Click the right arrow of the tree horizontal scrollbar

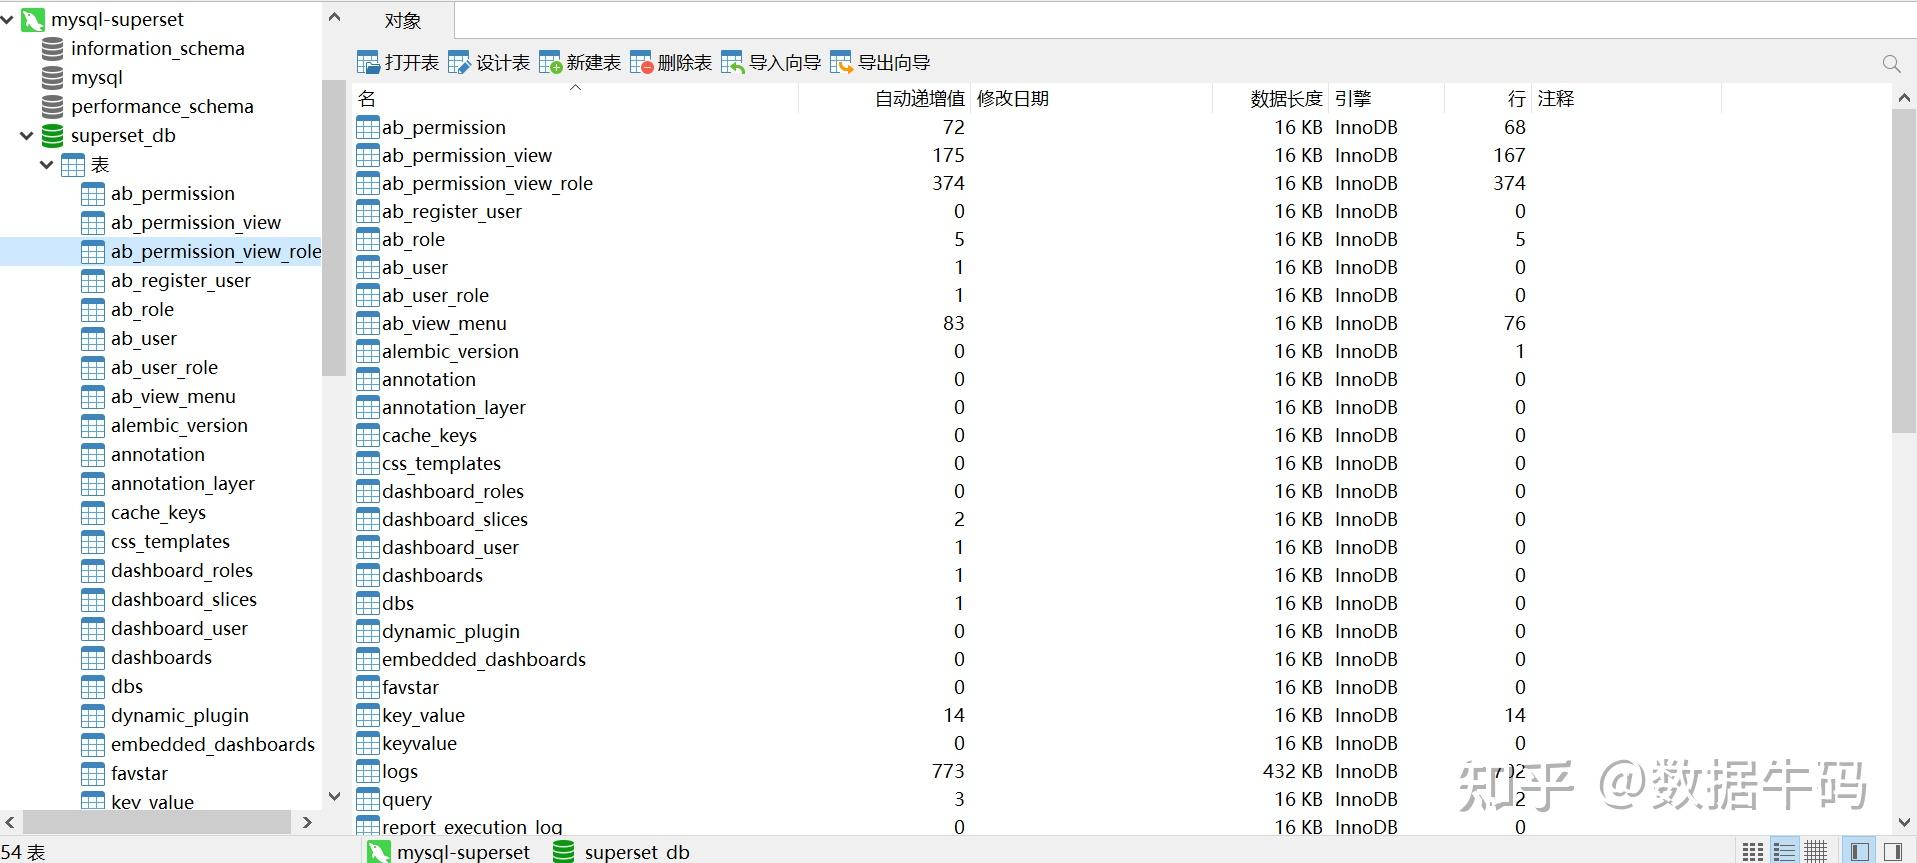point(307,822)
